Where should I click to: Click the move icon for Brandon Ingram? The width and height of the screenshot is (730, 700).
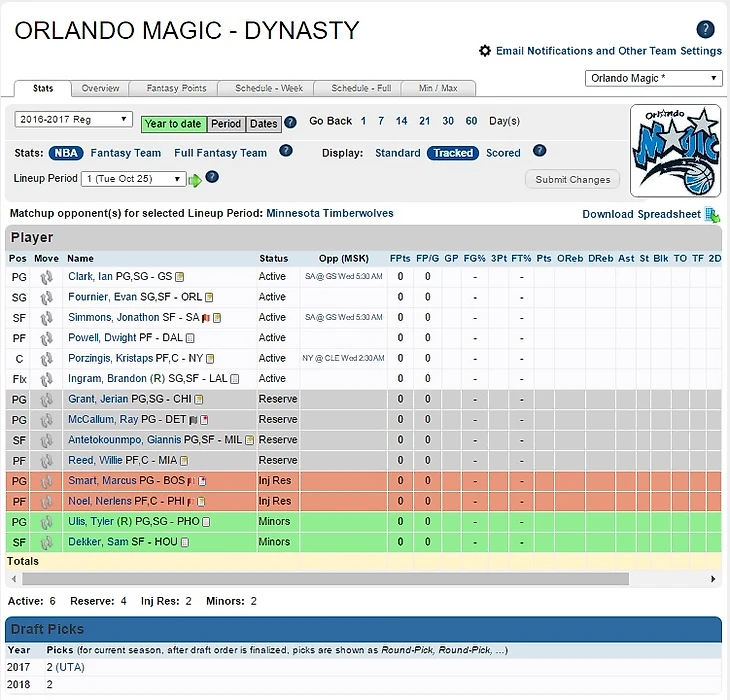click(47, 380)
